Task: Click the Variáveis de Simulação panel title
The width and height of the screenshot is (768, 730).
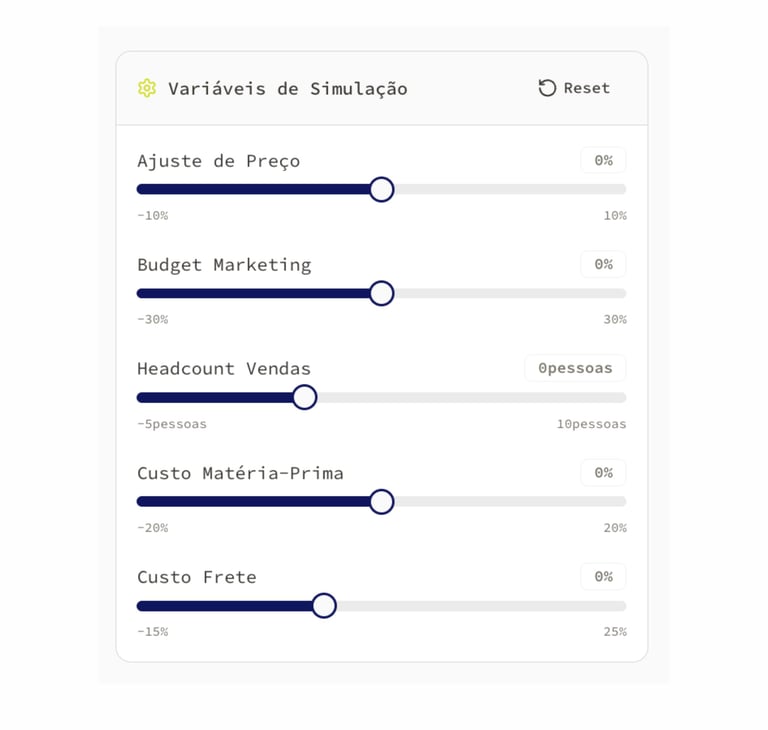Action: [x=287, y=88]
